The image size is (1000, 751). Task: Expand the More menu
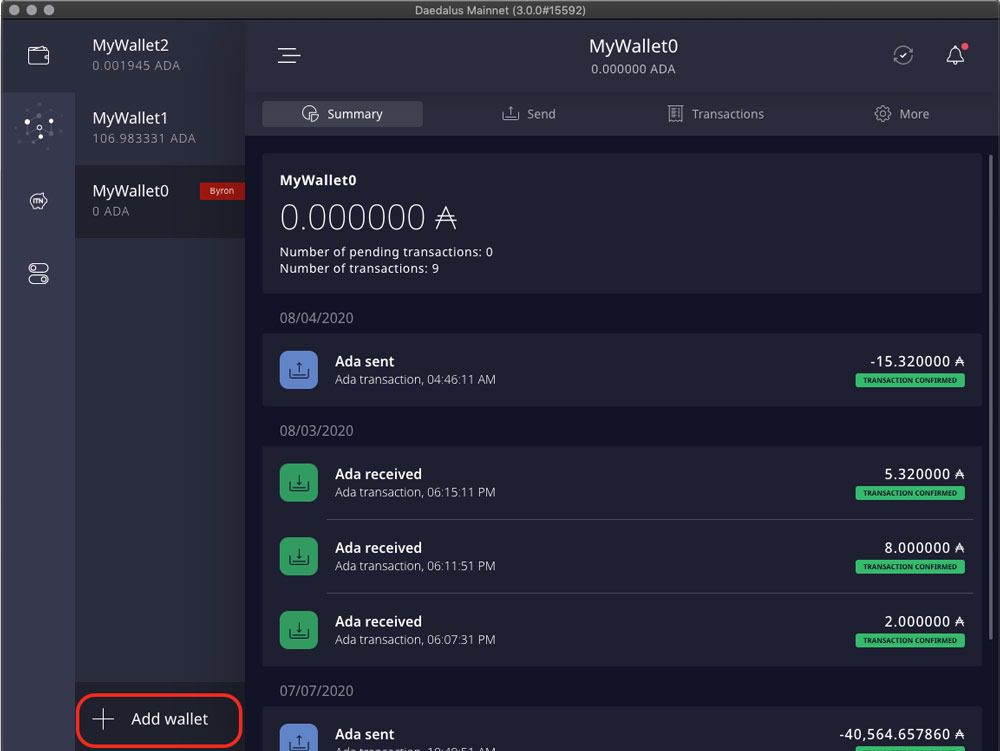[901, 114]
